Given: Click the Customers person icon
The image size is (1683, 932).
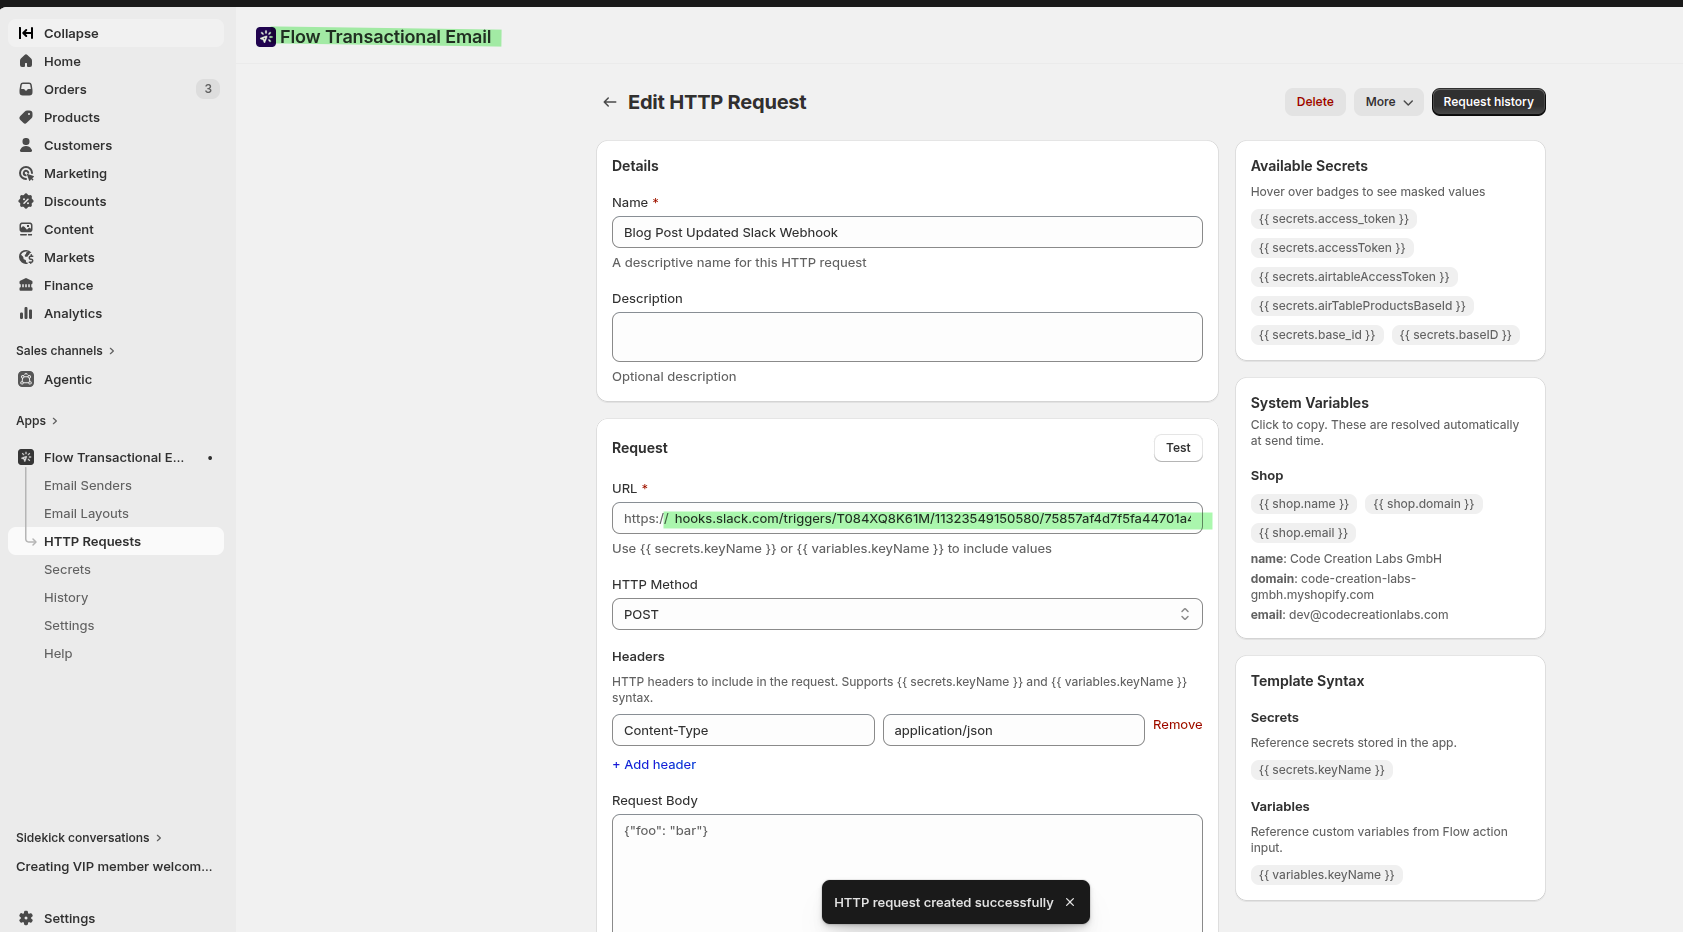Looking at the screenshot, I should pos(26,145).
